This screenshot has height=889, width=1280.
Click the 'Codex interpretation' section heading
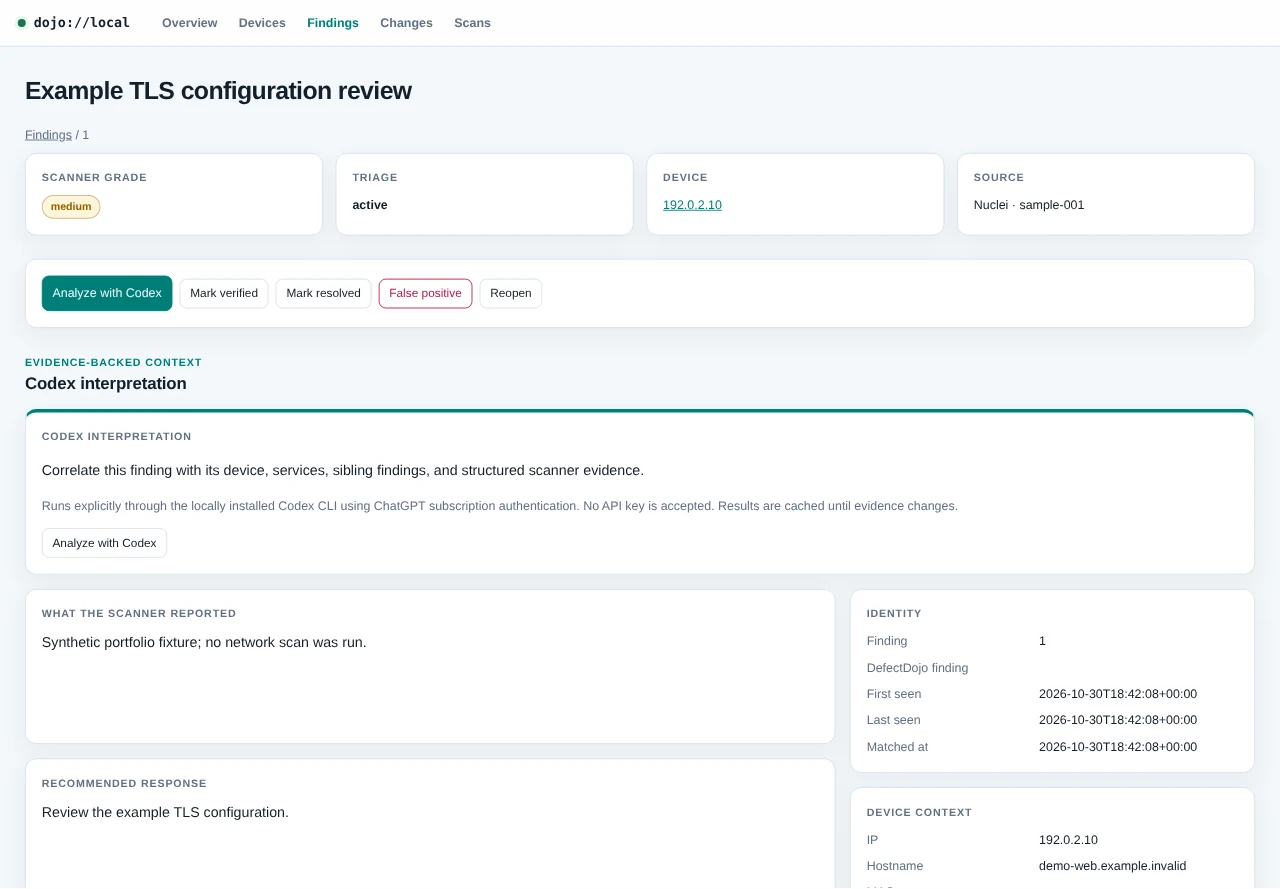click(106, 384)
